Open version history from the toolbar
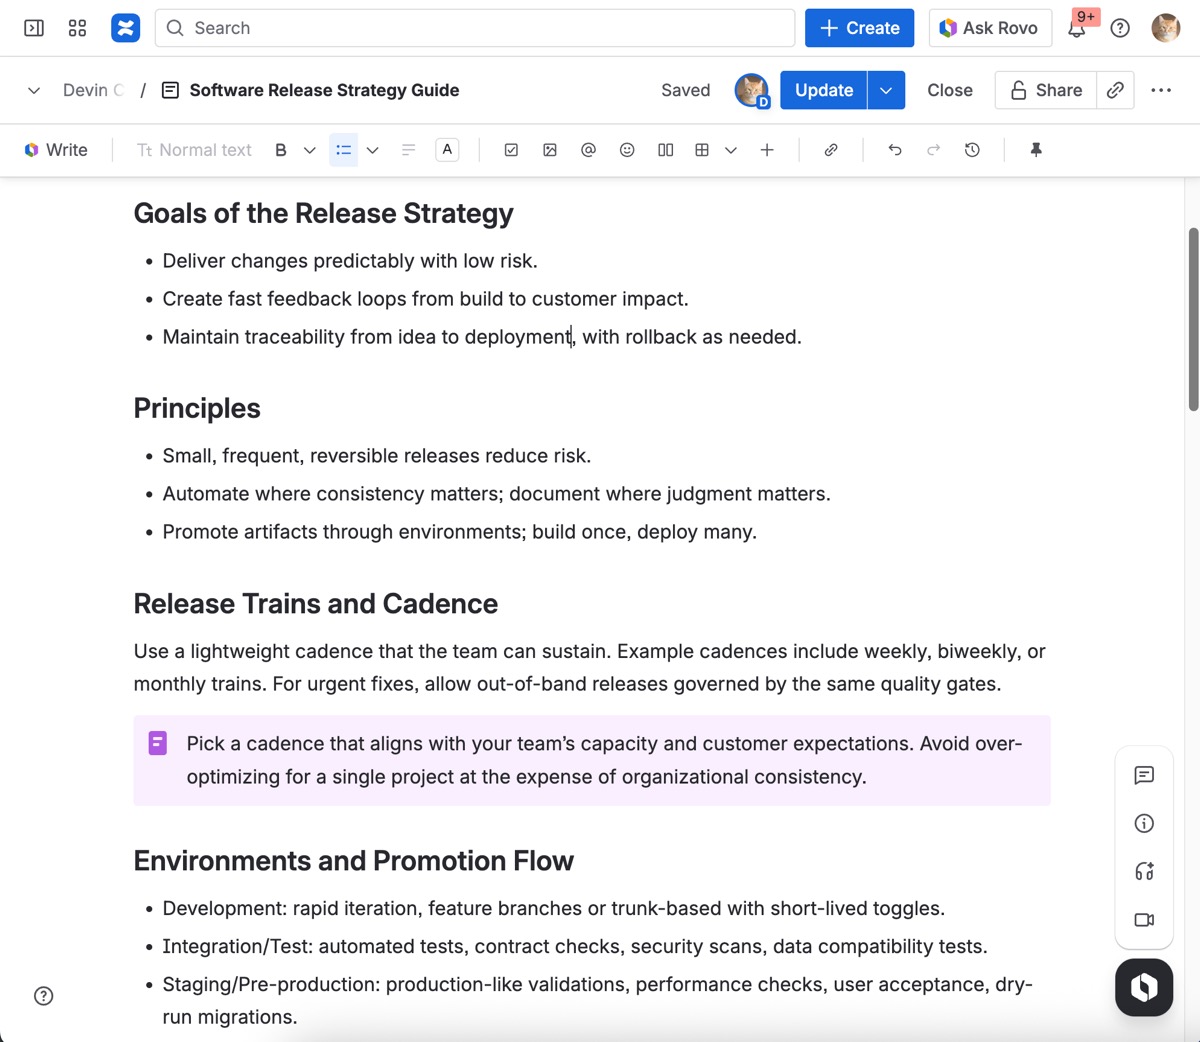Viewport: 1200px width, 1042px height. (x=971, y=149)
